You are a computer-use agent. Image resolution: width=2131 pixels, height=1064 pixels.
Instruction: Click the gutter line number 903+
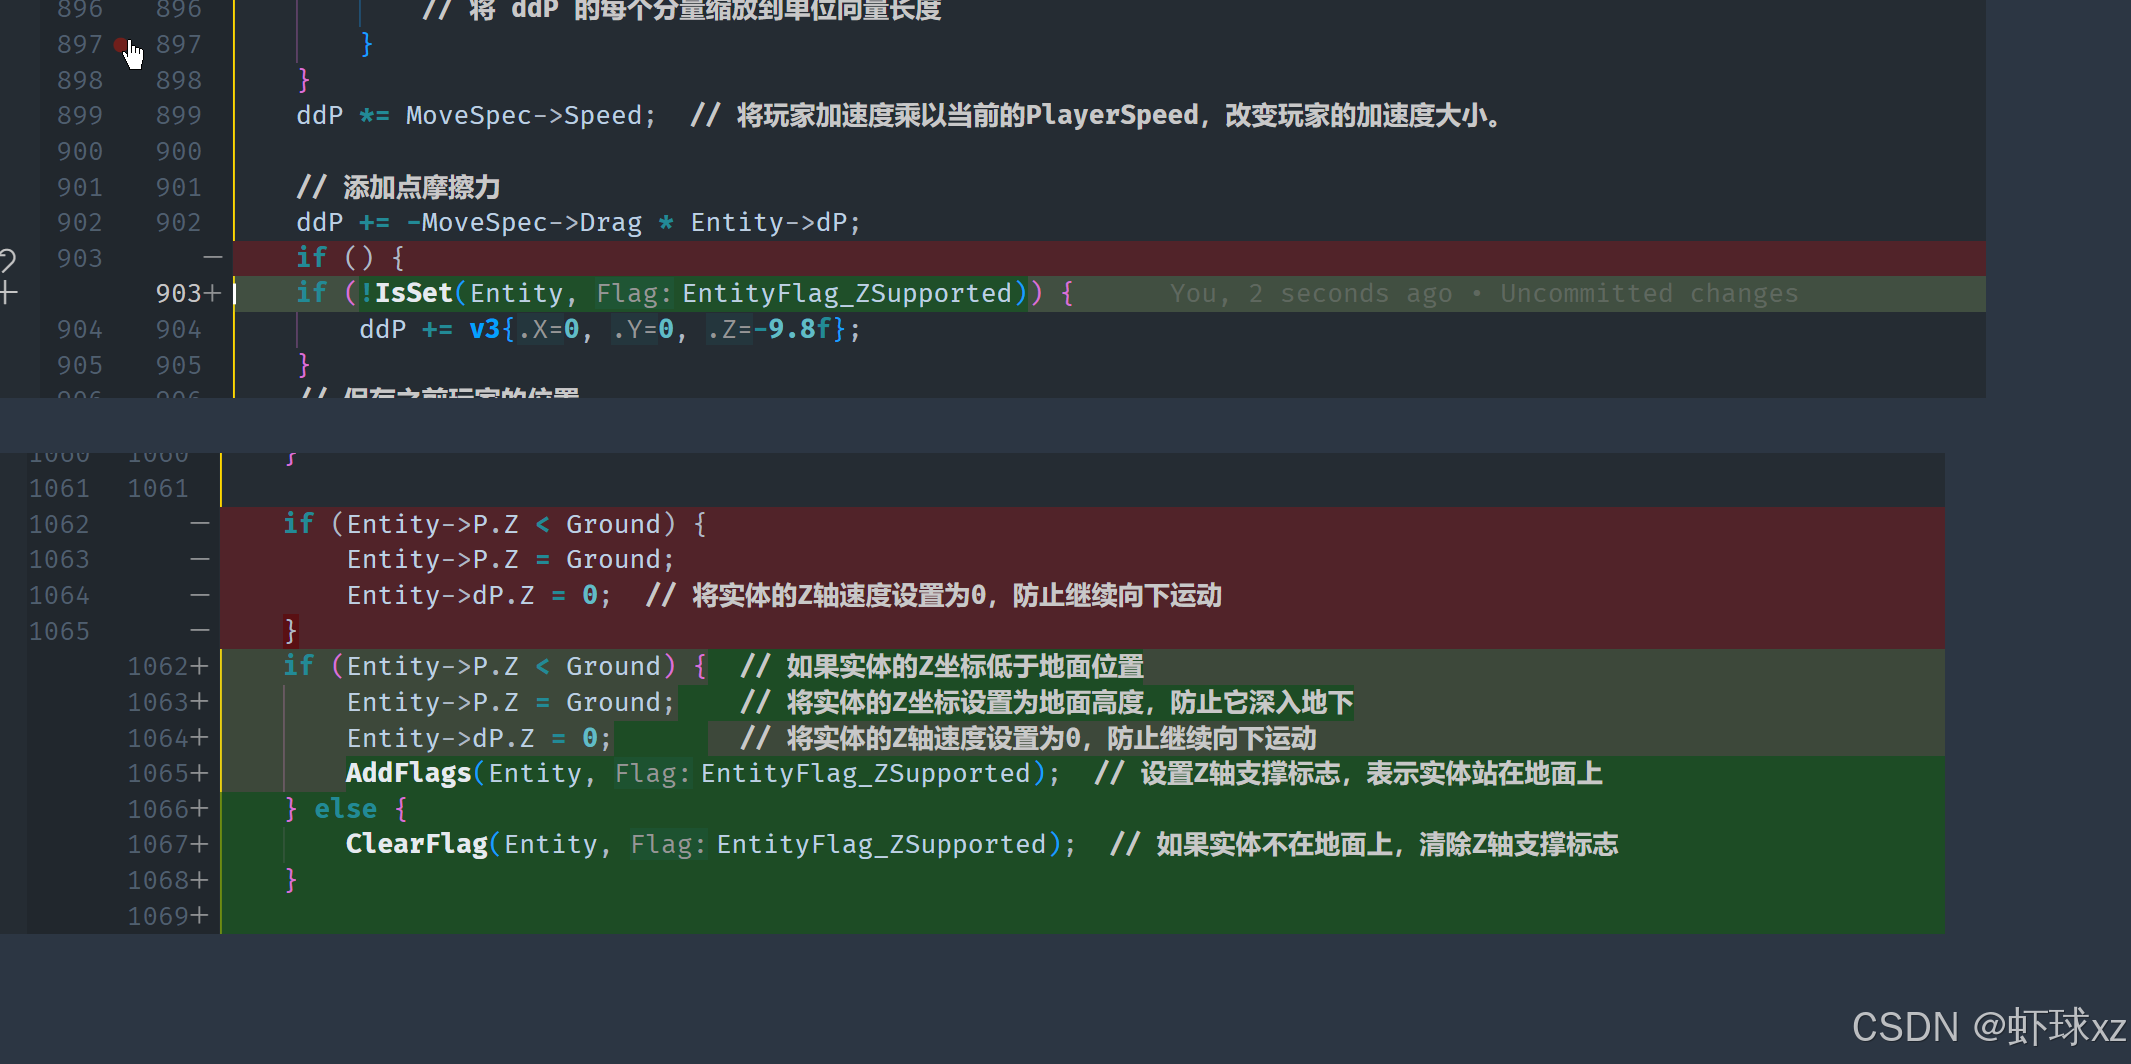coord(187,293)
